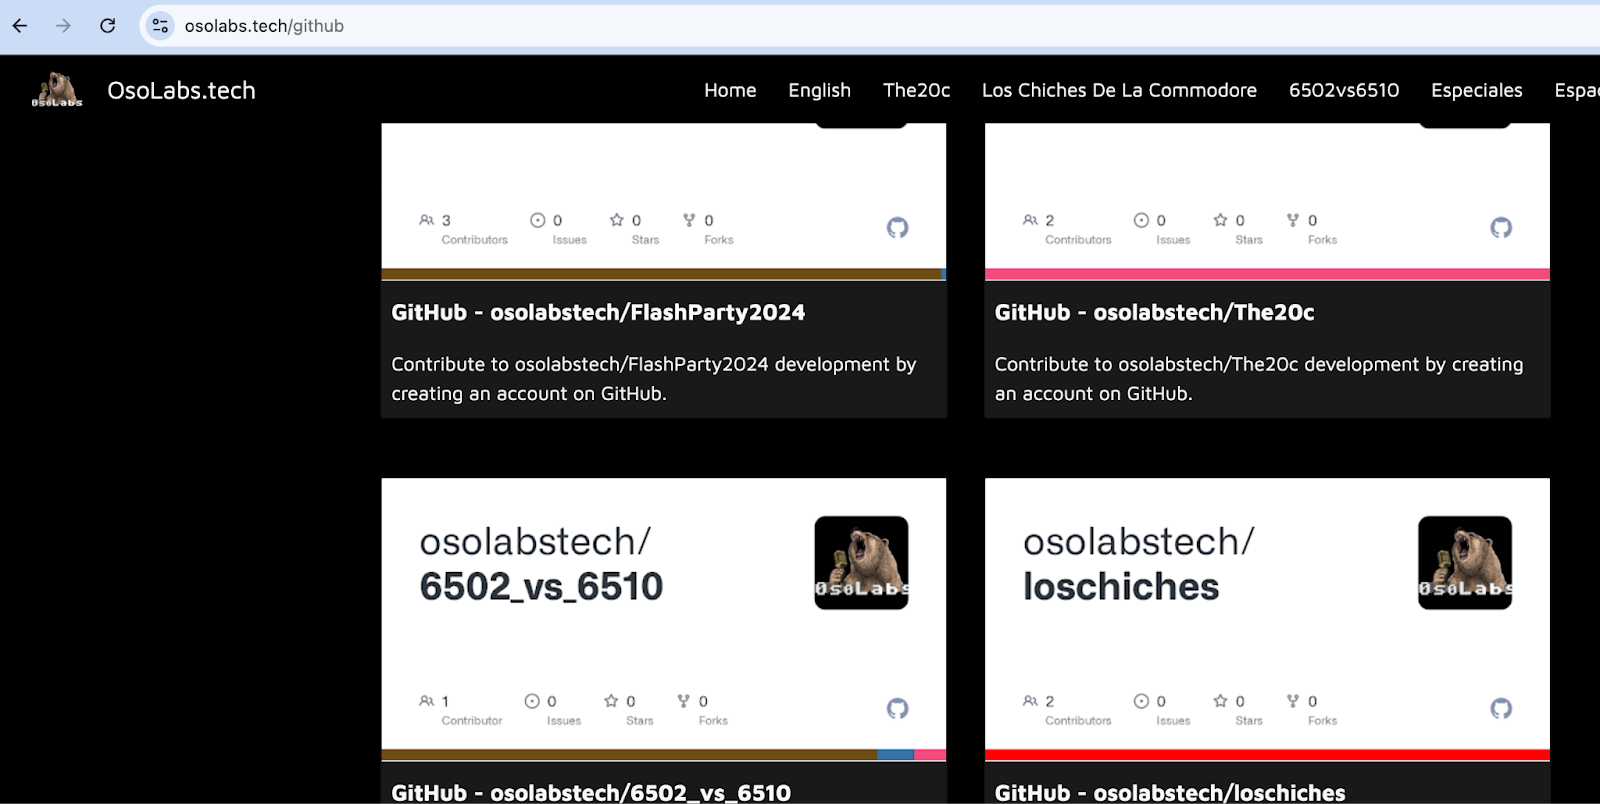
Task: Select the 6502vs6510 menu item
Action: (x=1344, y=90)
